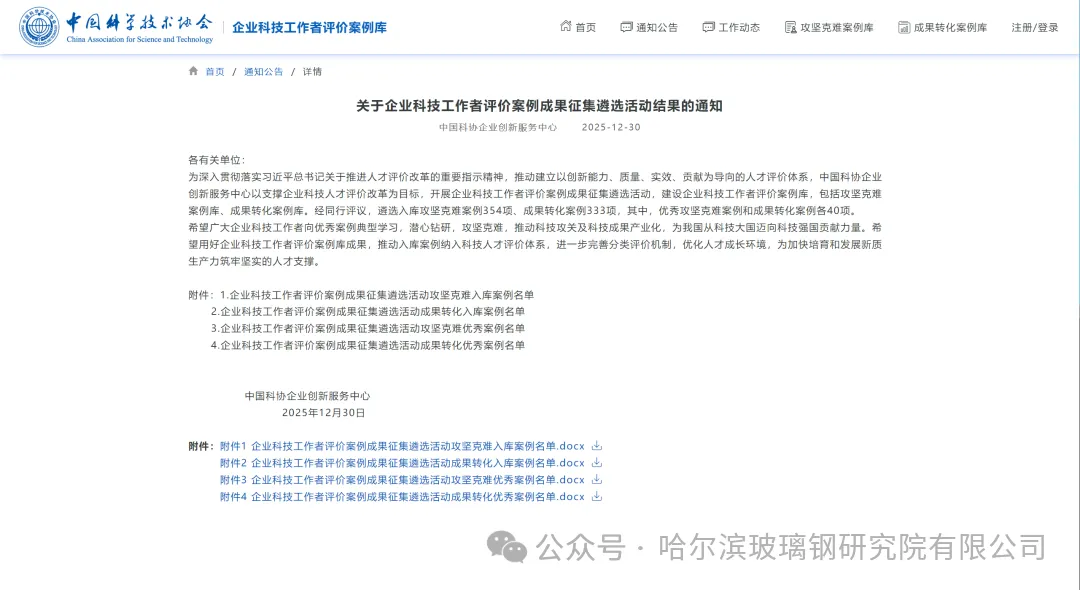Click the China Association logo emblem
Screen dimensions: 1080x590
click(x=38, y=27)
